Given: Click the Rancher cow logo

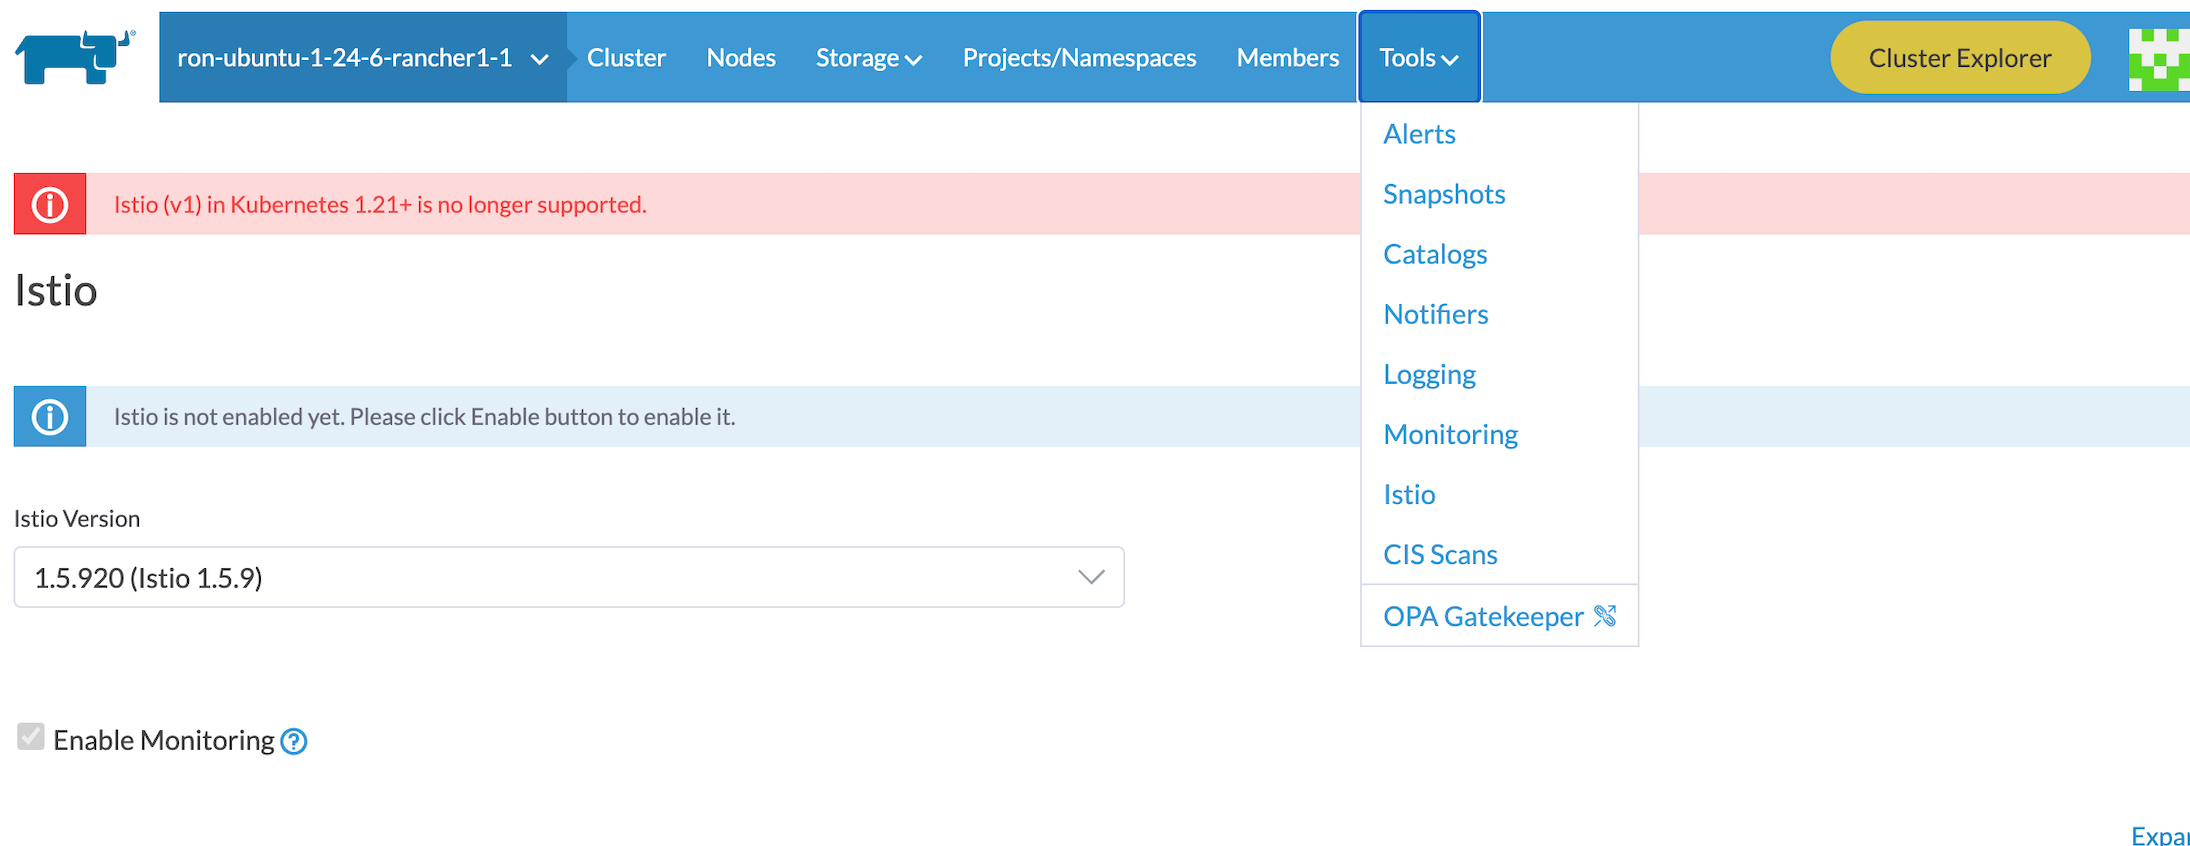Looking at the screenshot, I should tap(74, 57).
